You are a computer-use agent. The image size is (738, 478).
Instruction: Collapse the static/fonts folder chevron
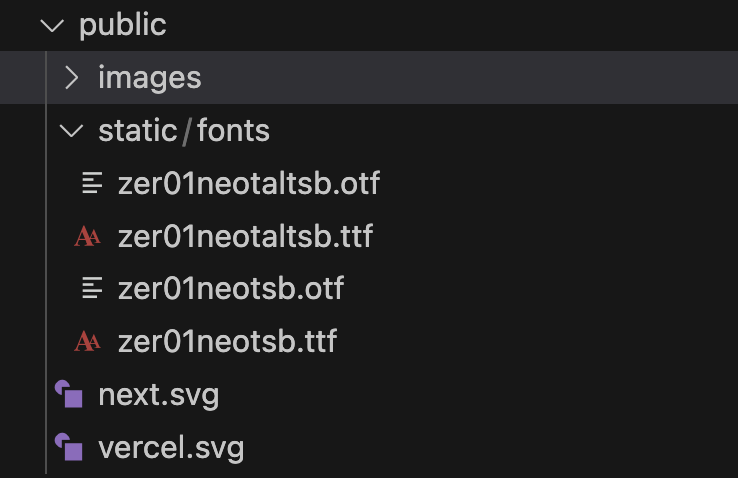tap(71, 131)
